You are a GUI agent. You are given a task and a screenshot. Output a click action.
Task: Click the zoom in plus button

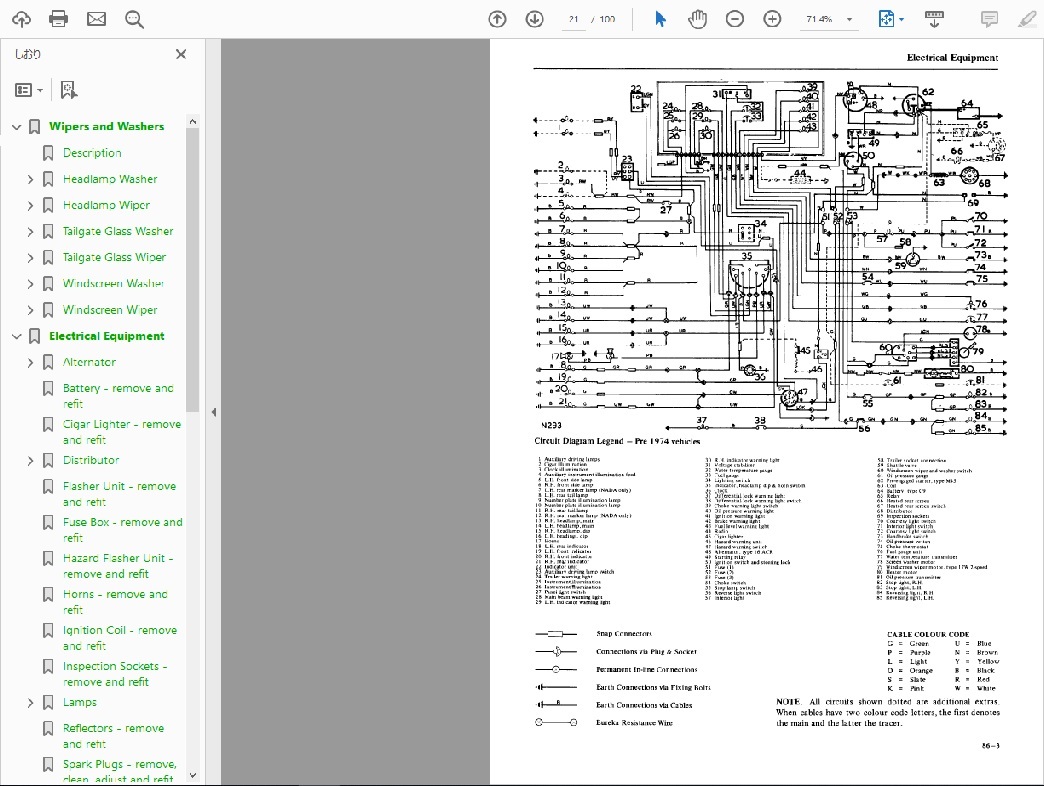pyautogui.click(x=772, y=19)
